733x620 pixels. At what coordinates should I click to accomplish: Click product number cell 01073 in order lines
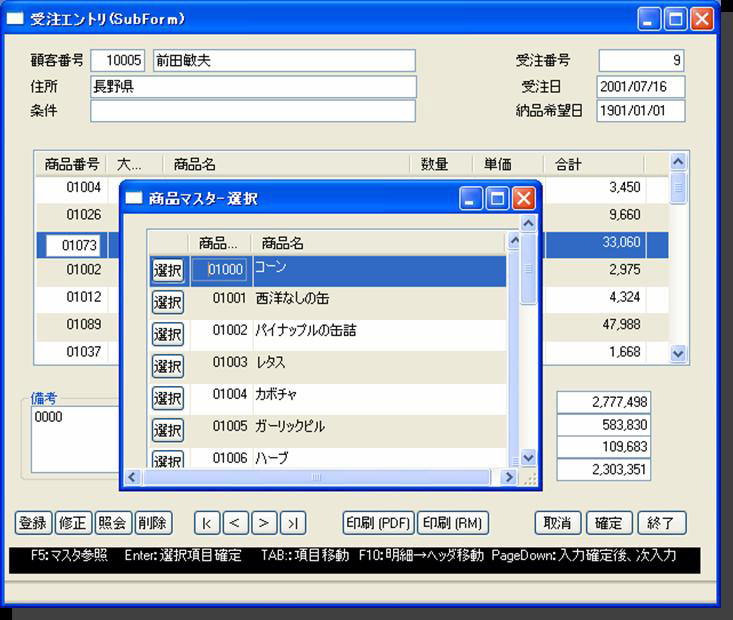pyautogui.click(x=73, y=245)
